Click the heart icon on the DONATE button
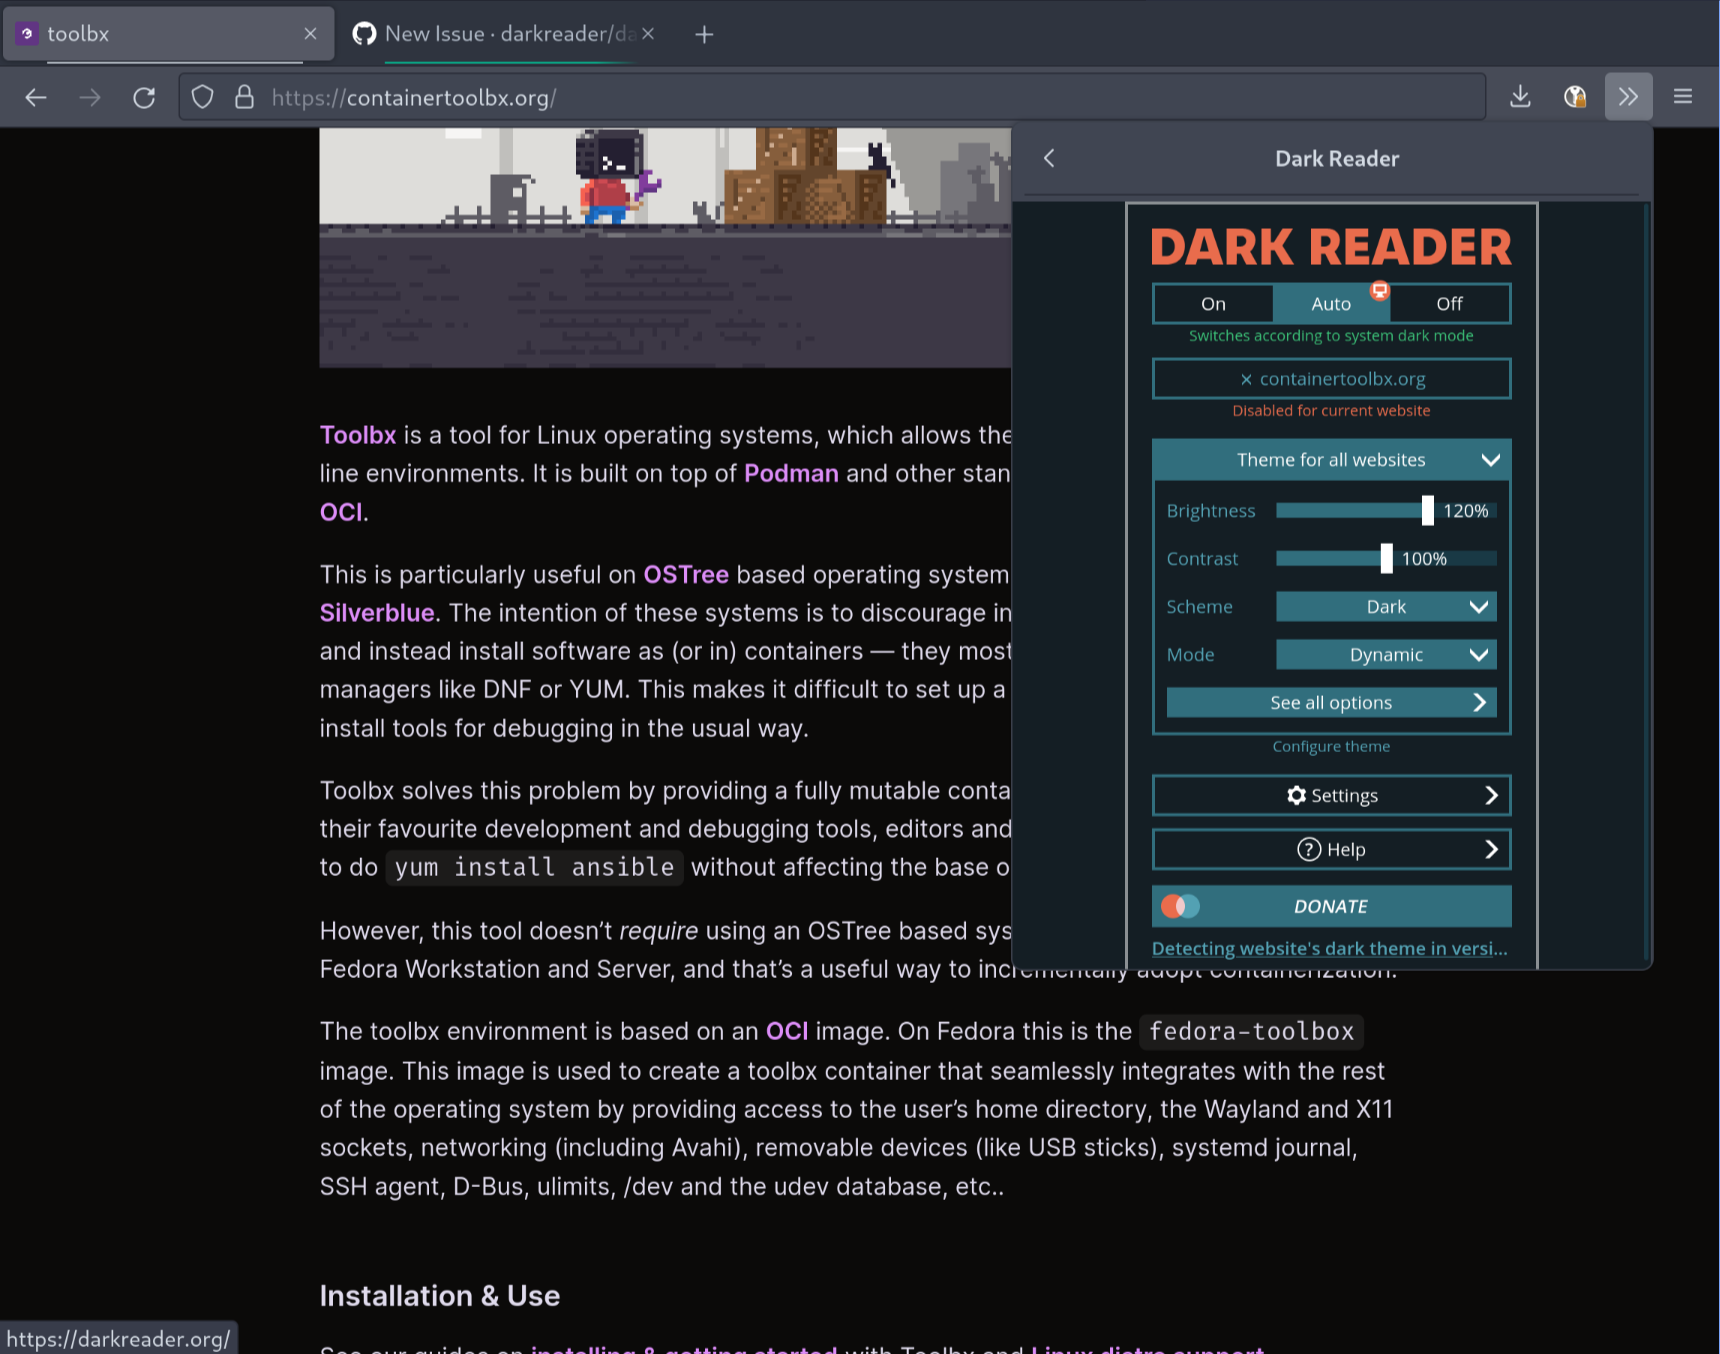Image resolution: width=1720 pixels, height=1354 pixels. (x=1180, y=906)
